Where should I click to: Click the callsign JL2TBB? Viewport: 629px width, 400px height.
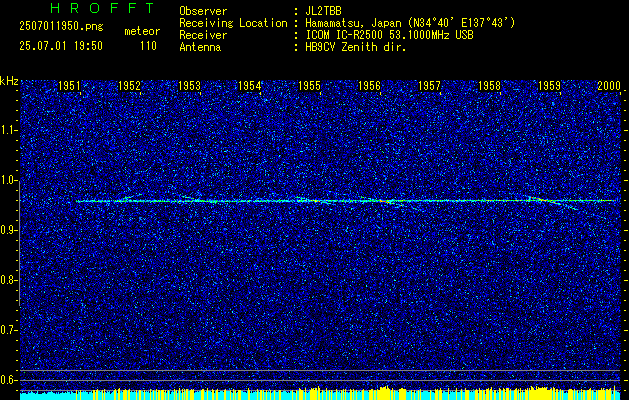click(x=323, y=11)
